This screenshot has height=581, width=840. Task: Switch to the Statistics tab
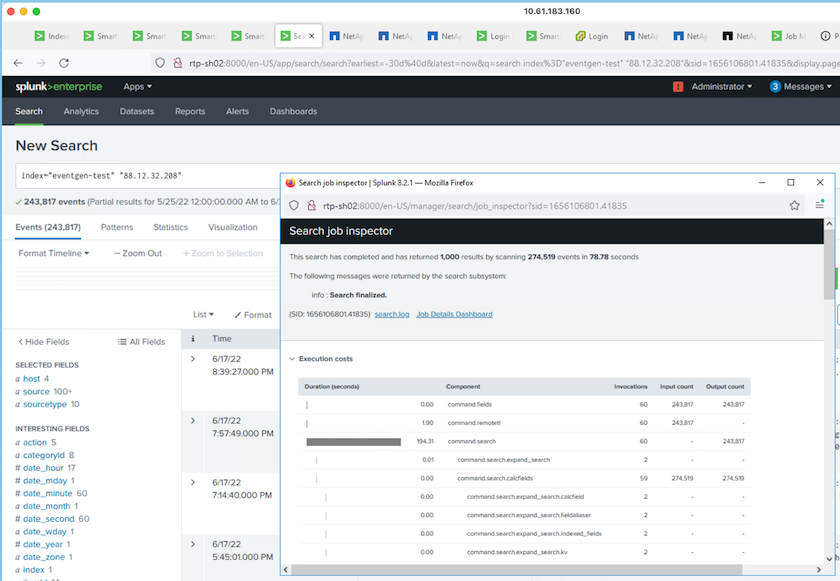tap(170, 227)
